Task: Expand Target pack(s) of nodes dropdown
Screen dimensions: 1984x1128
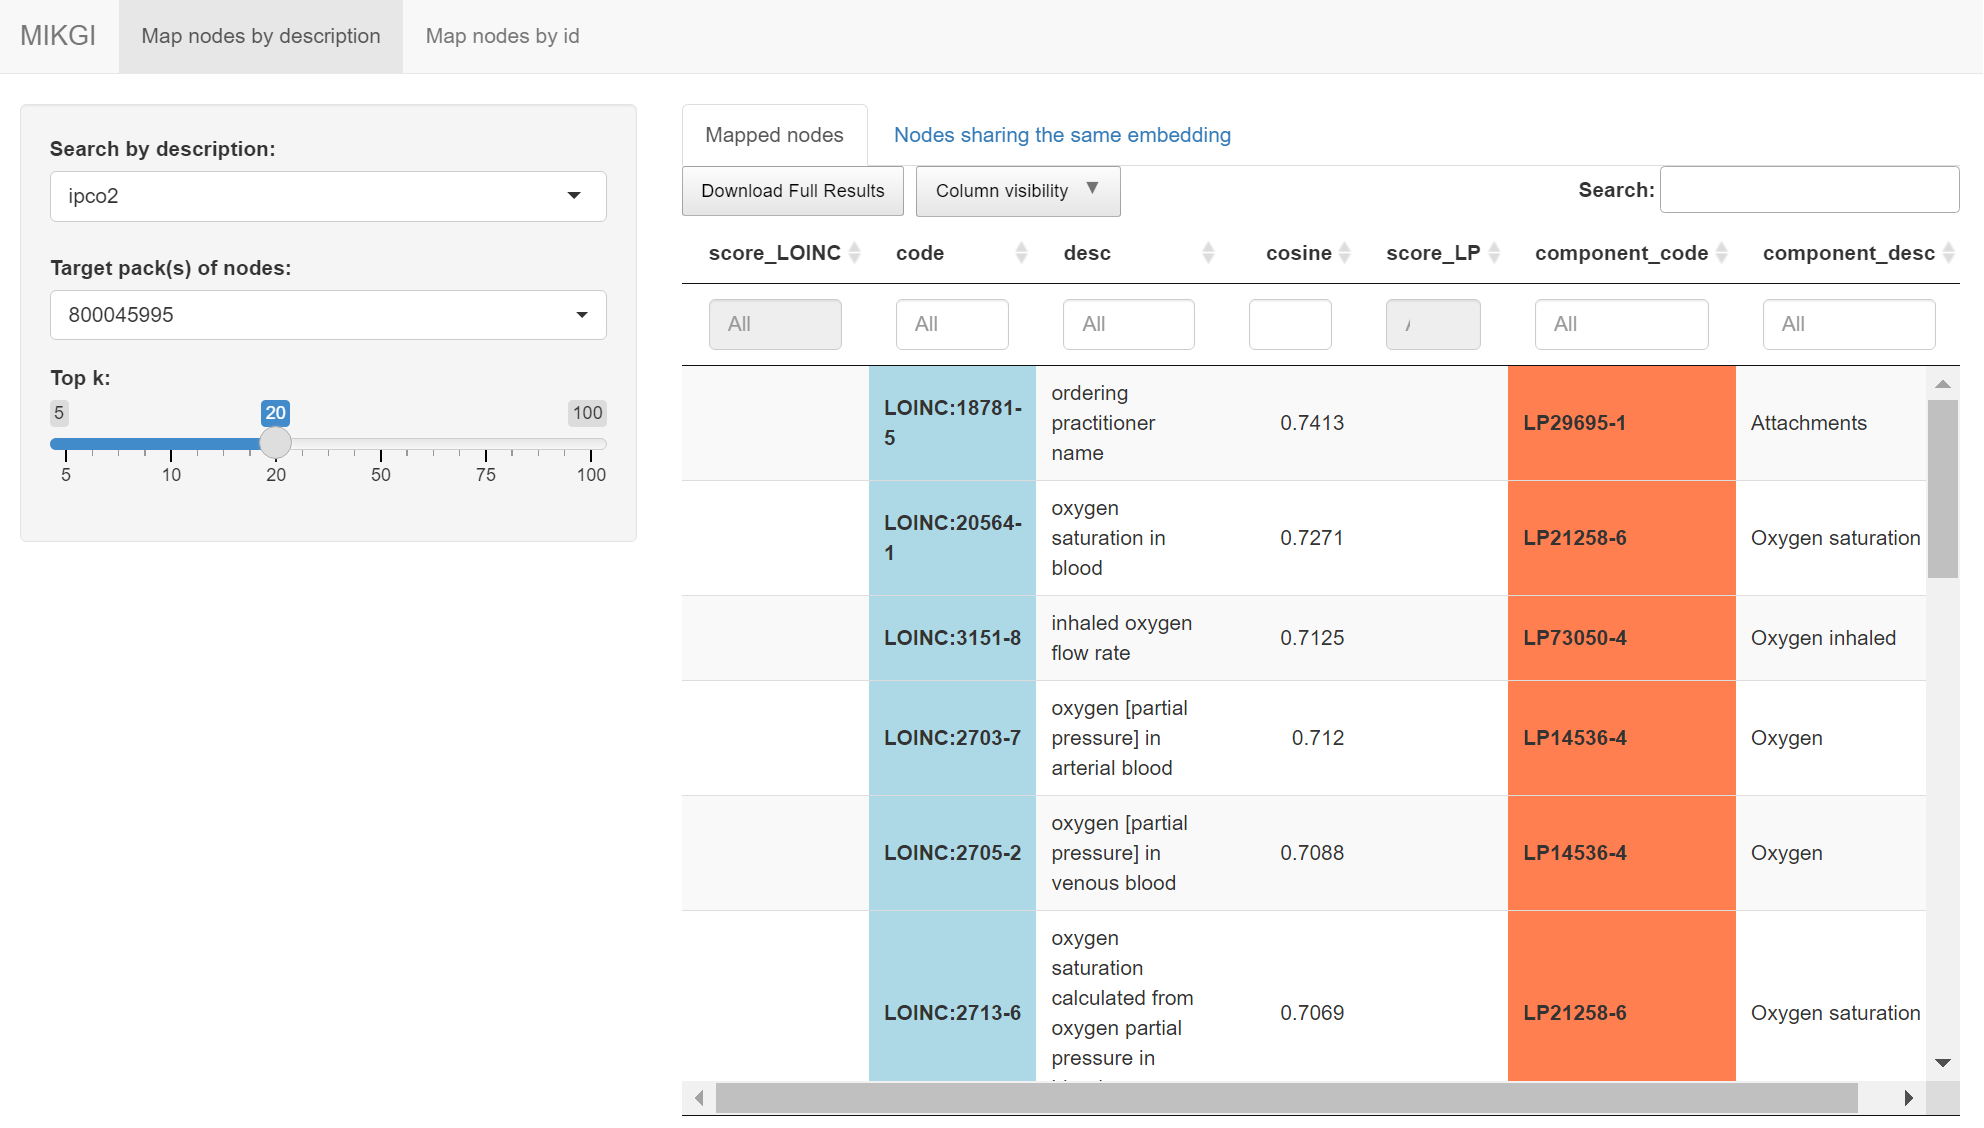Action: [328, 315]
